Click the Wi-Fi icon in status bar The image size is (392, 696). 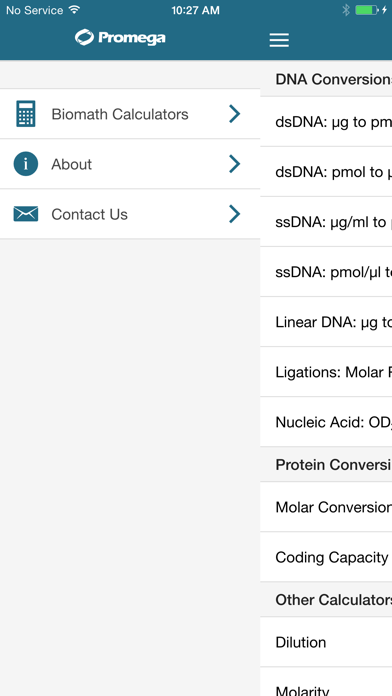75,10
